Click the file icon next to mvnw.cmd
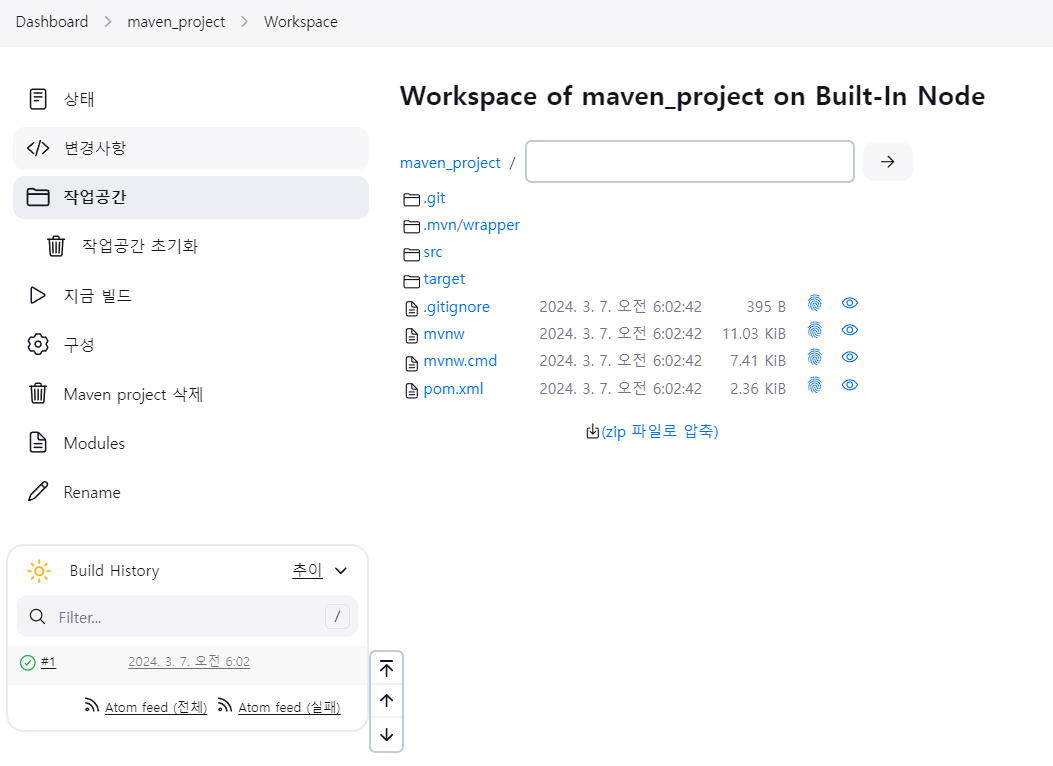The image size is (1053, 766). 412,363
